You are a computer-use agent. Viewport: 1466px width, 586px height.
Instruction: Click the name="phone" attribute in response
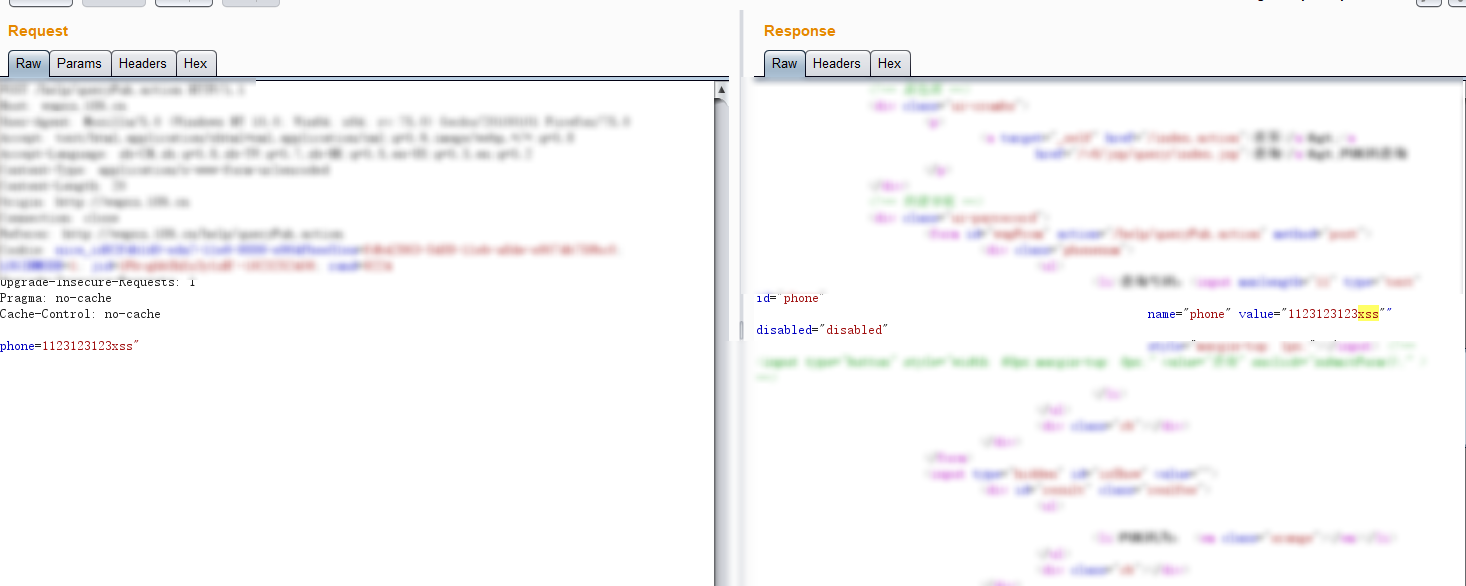pos(1189,314)
